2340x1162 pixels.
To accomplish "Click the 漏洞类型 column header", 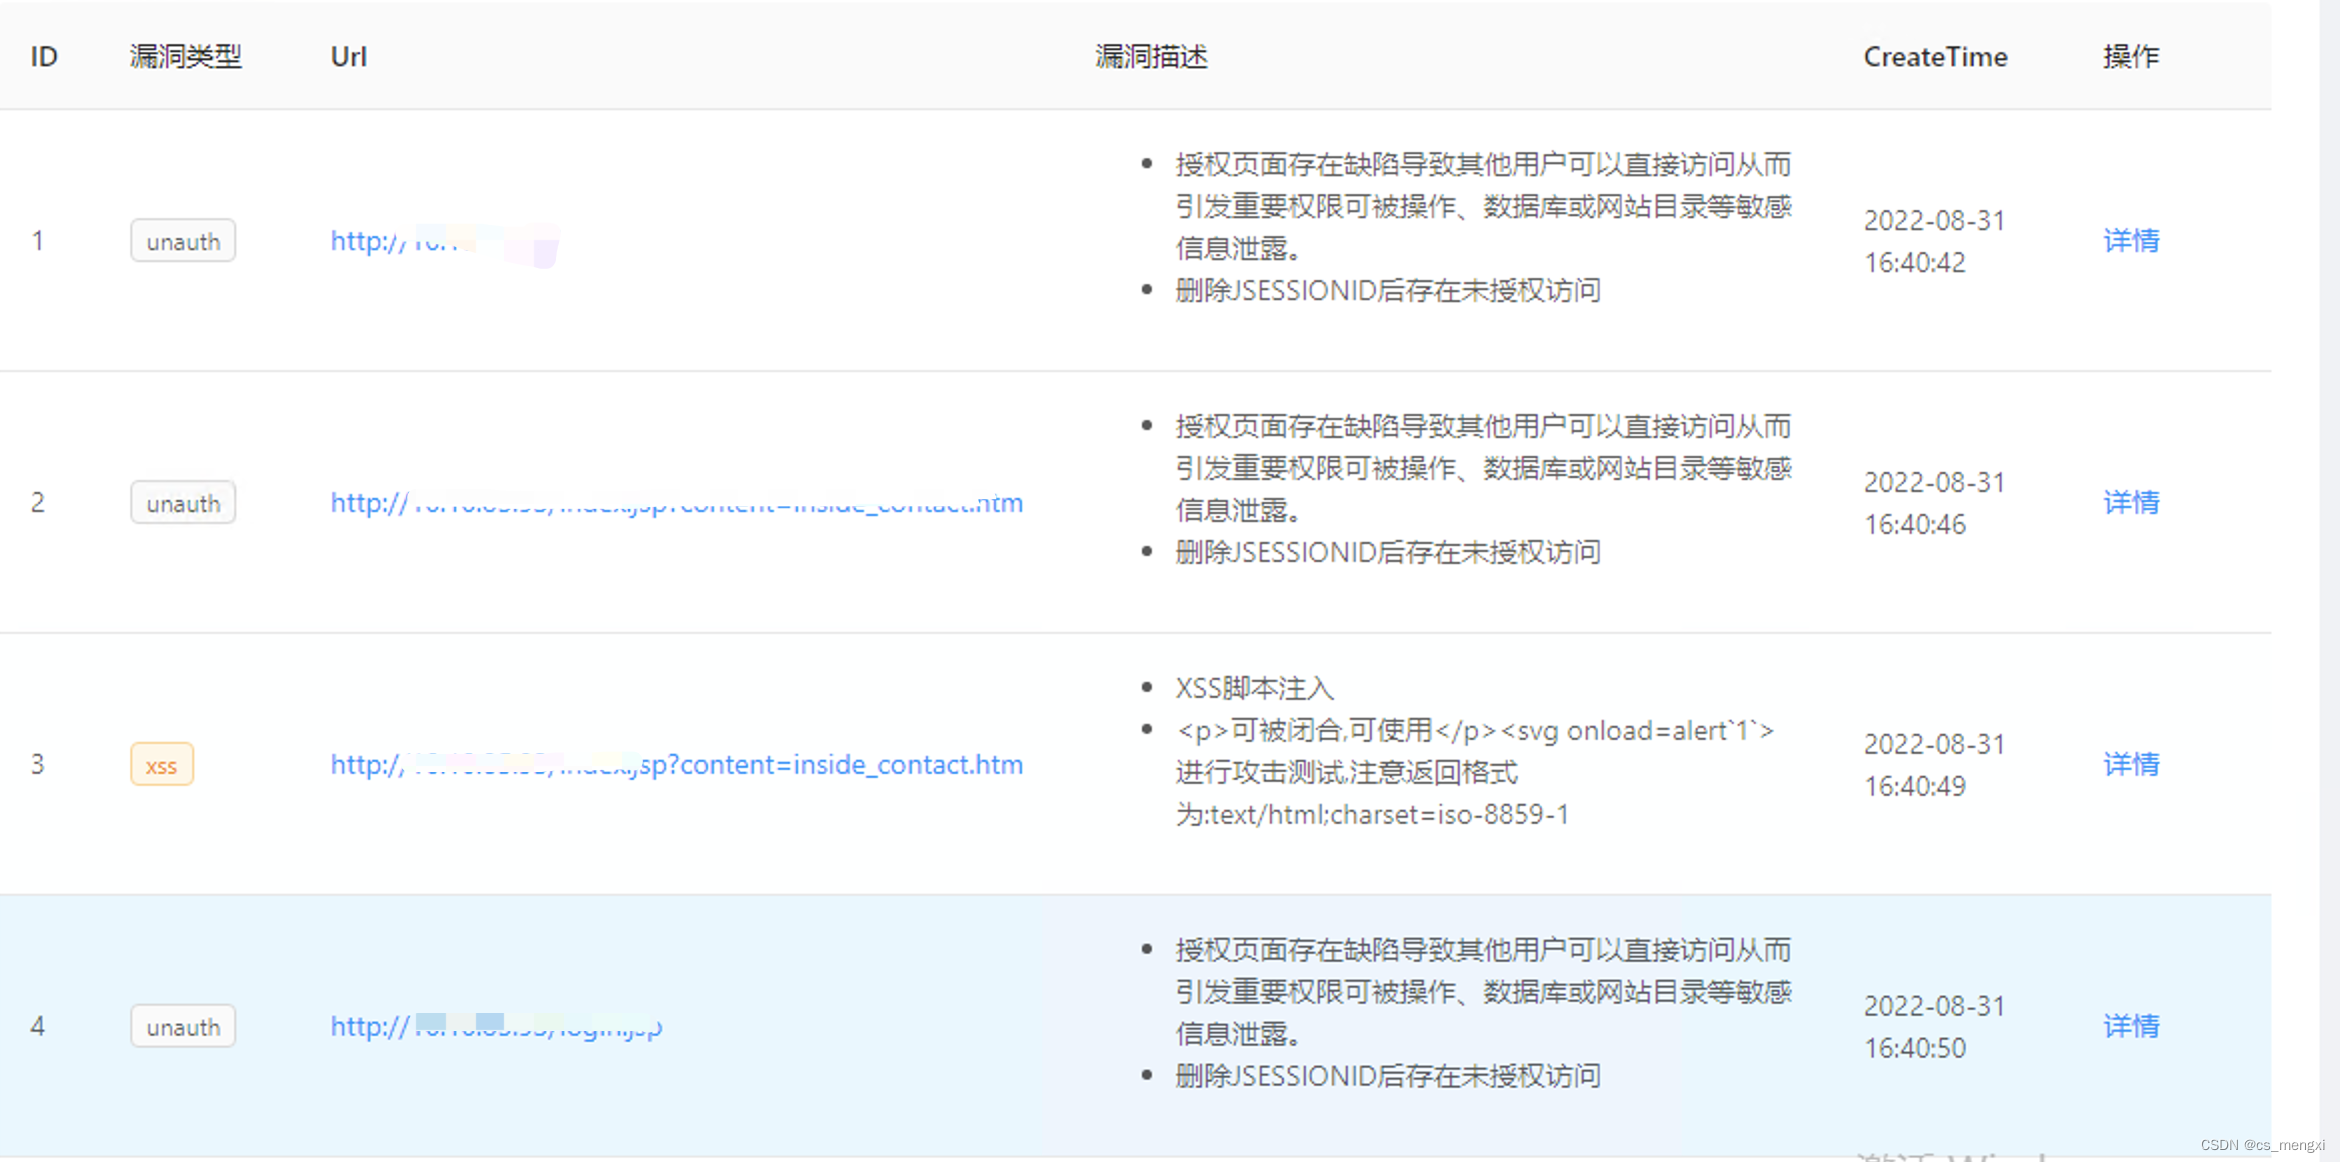I will [x=186, y=57].
